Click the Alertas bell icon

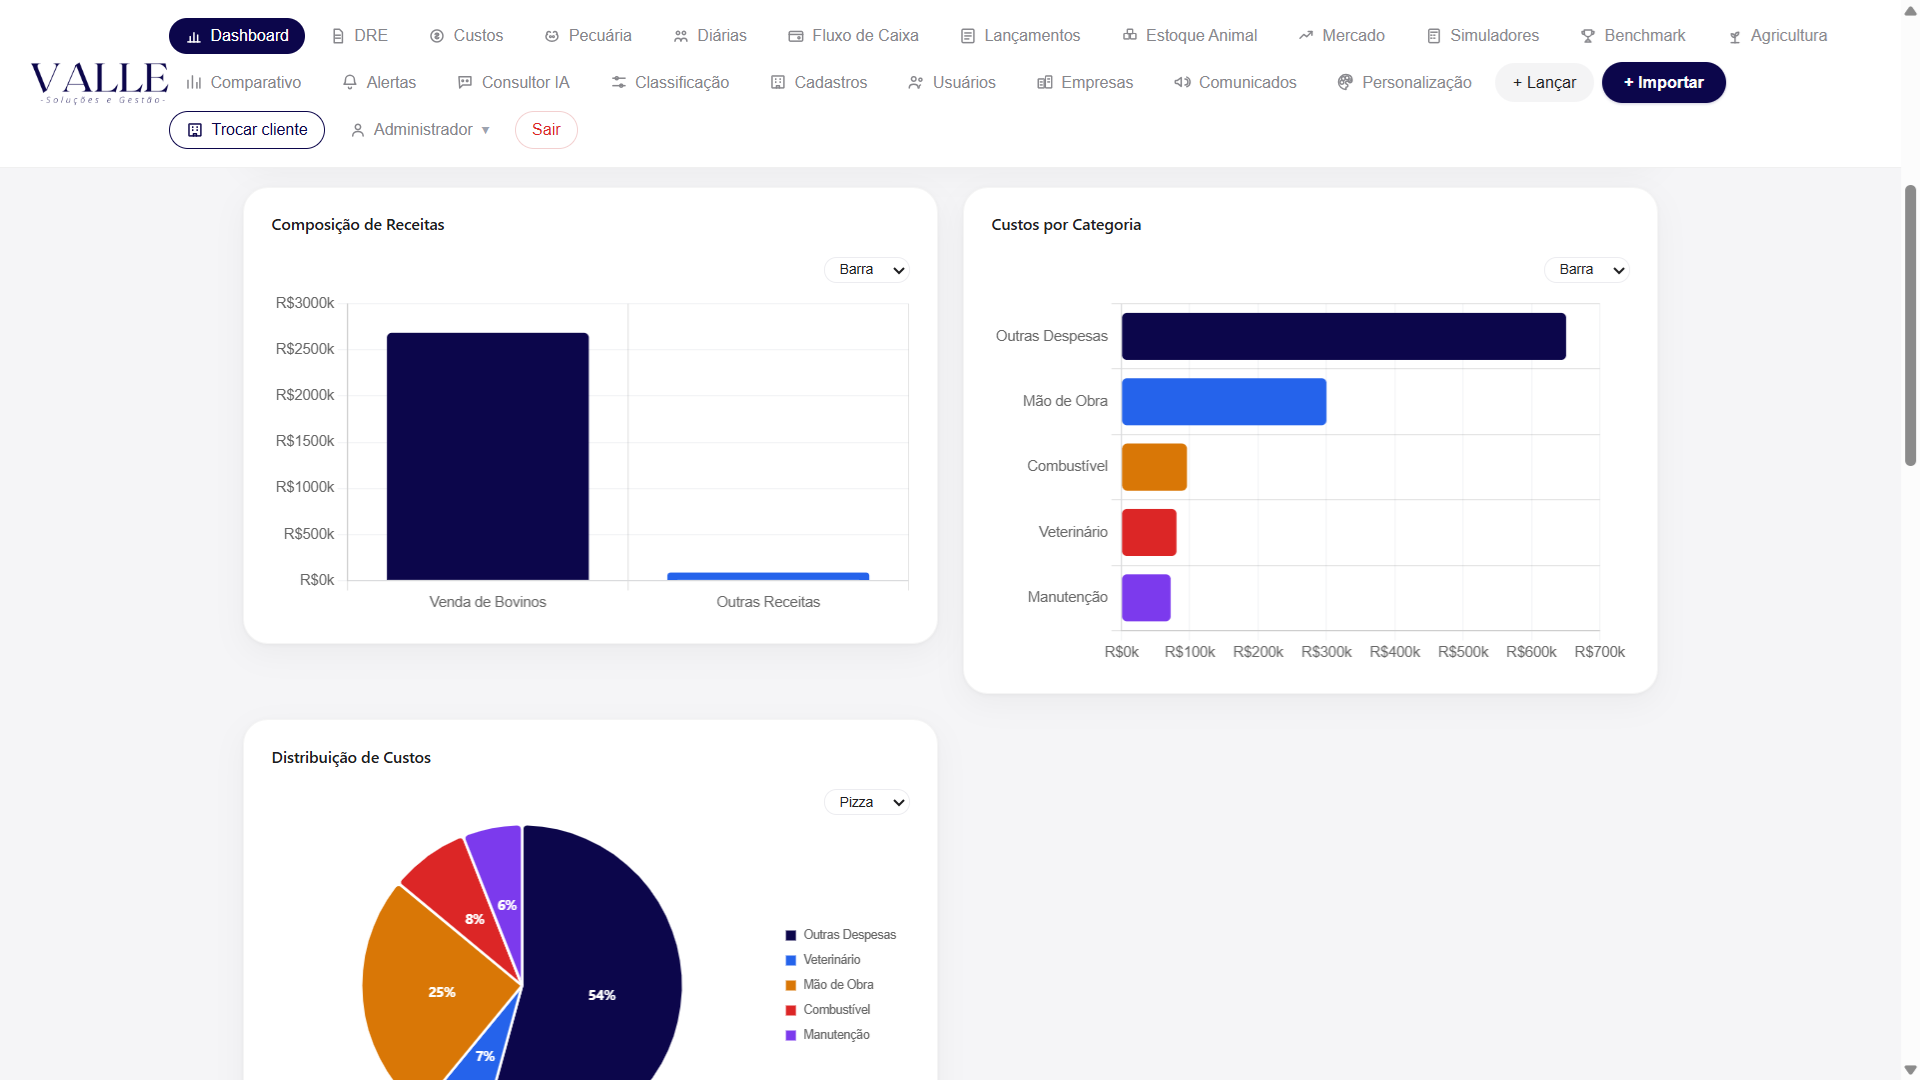pyautogui.click(x=350, y=82)
